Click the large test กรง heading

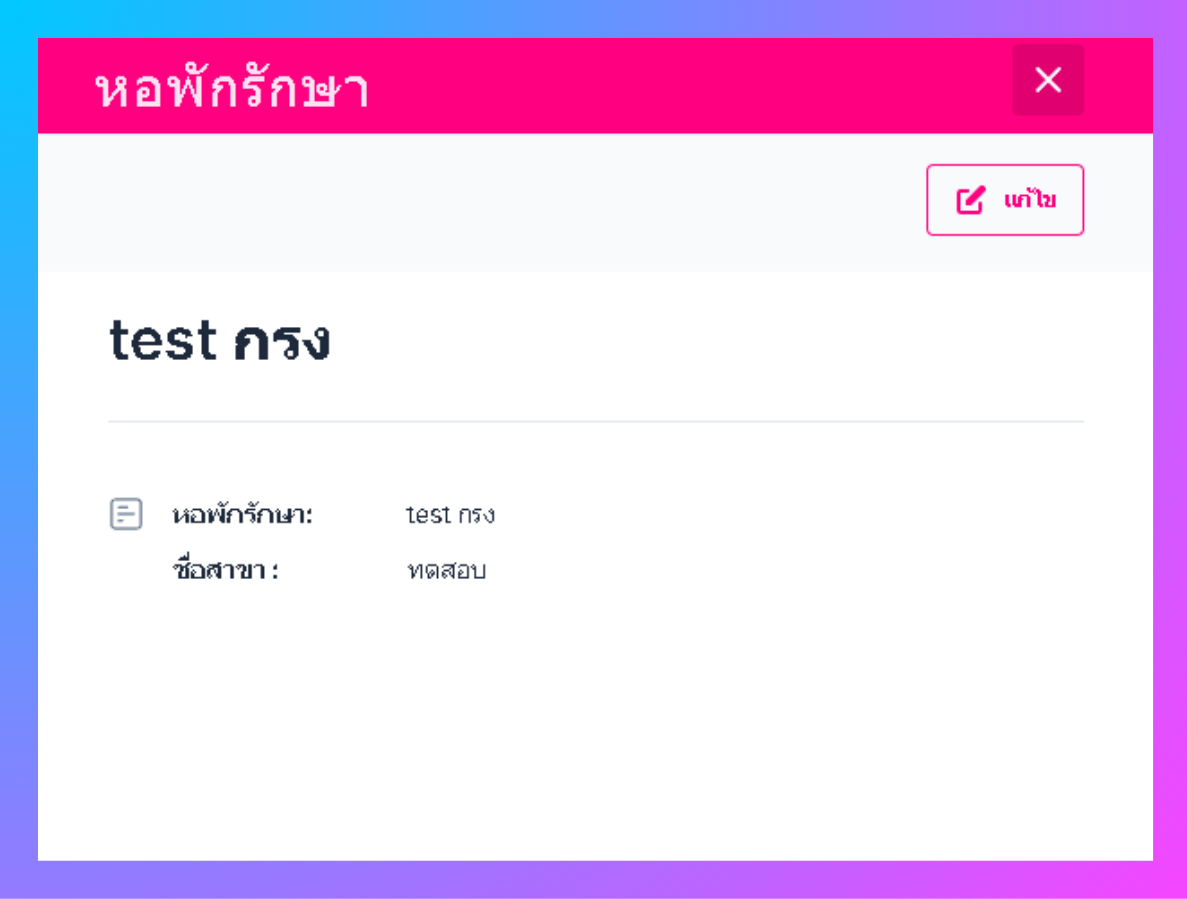click(x=219, y=341)
